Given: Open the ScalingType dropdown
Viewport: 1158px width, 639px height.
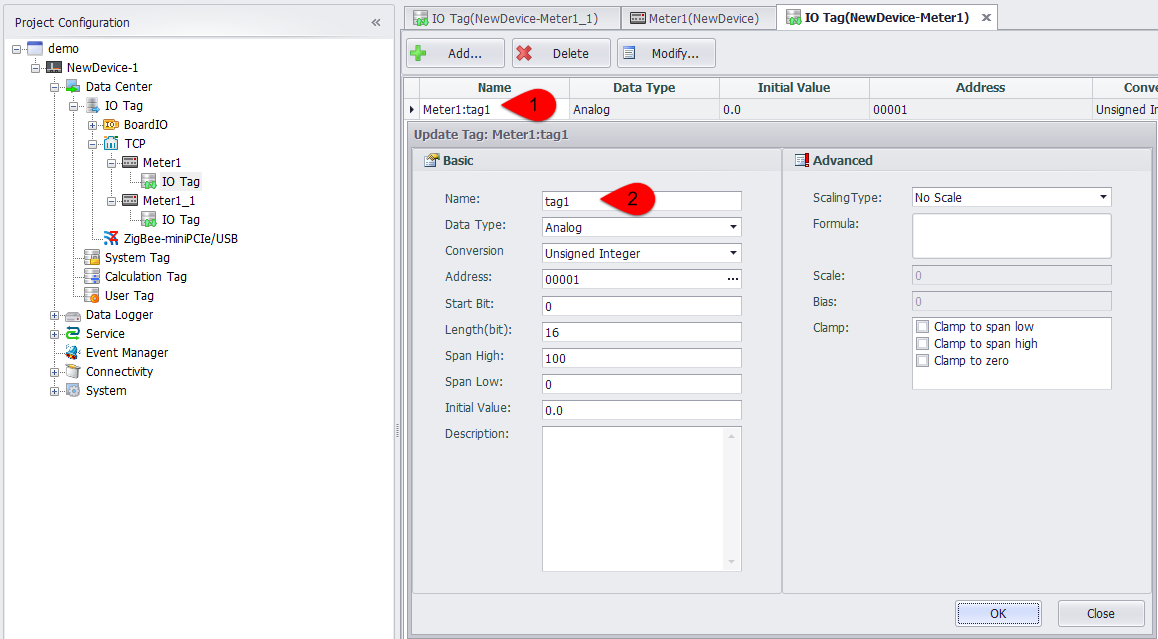Looking at the screenshot, I should 1103,198.
